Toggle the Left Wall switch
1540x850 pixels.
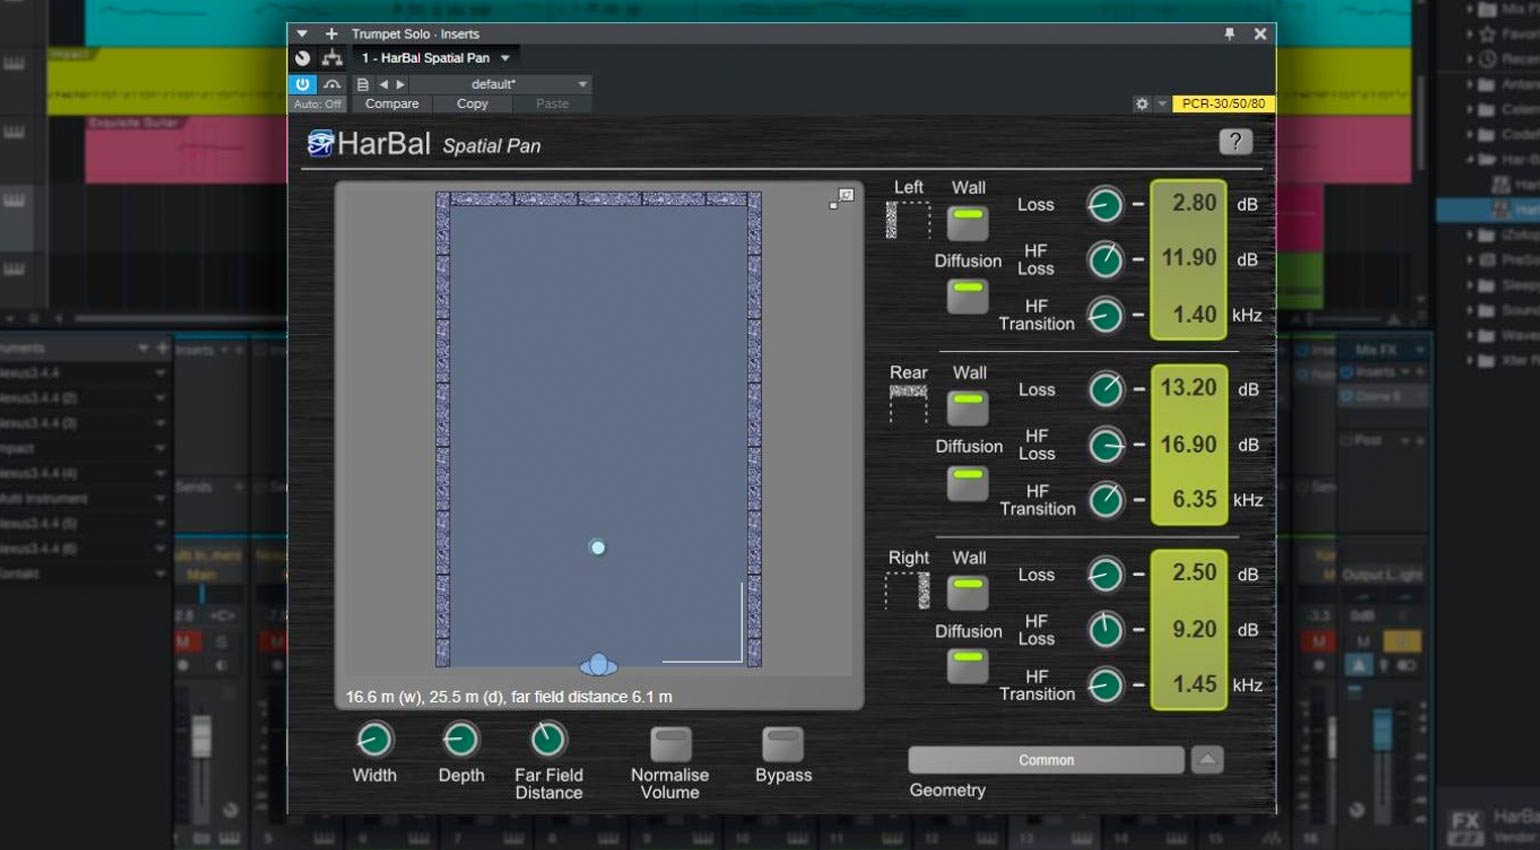967,222
